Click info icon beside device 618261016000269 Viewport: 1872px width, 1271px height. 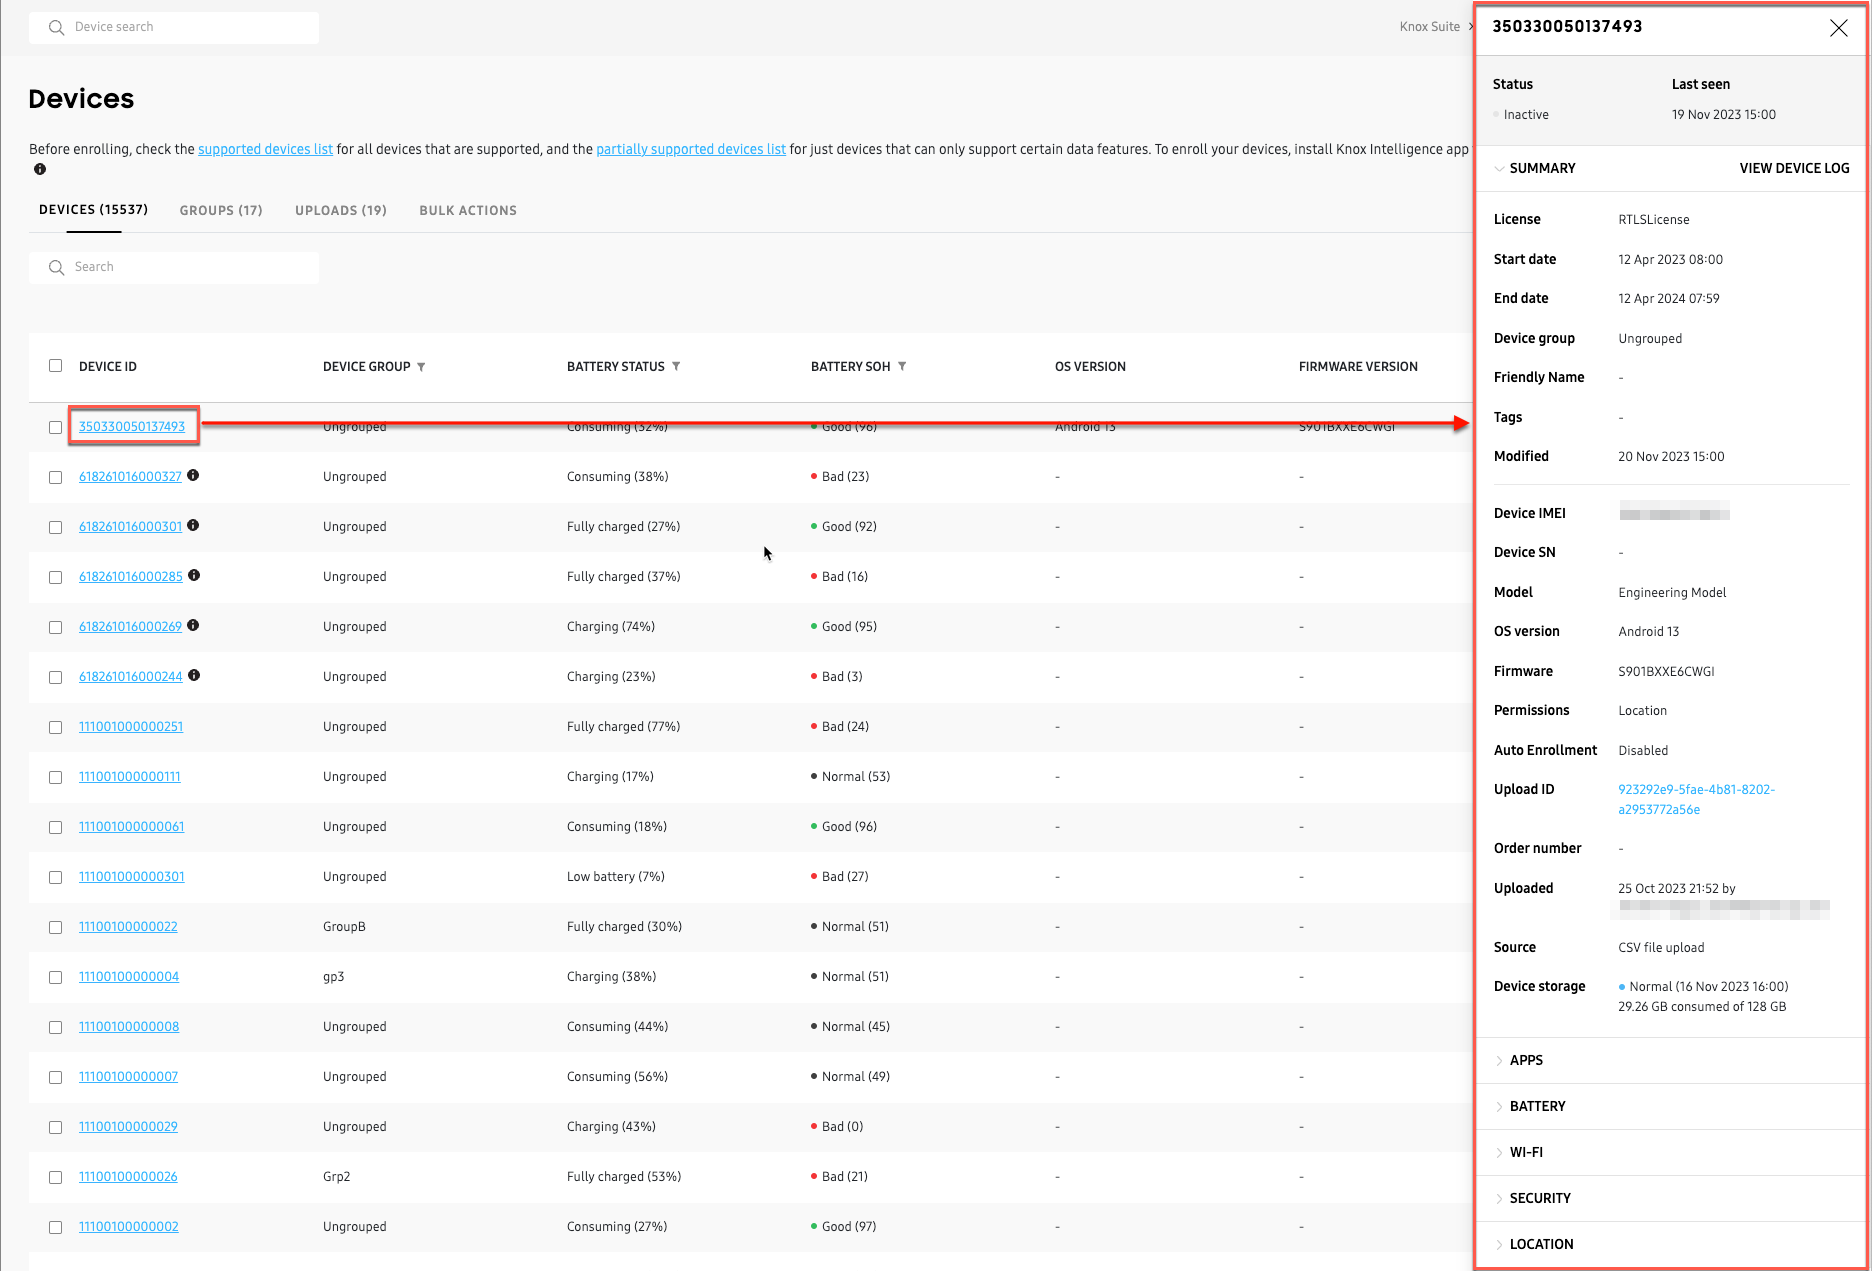(193, 625)
